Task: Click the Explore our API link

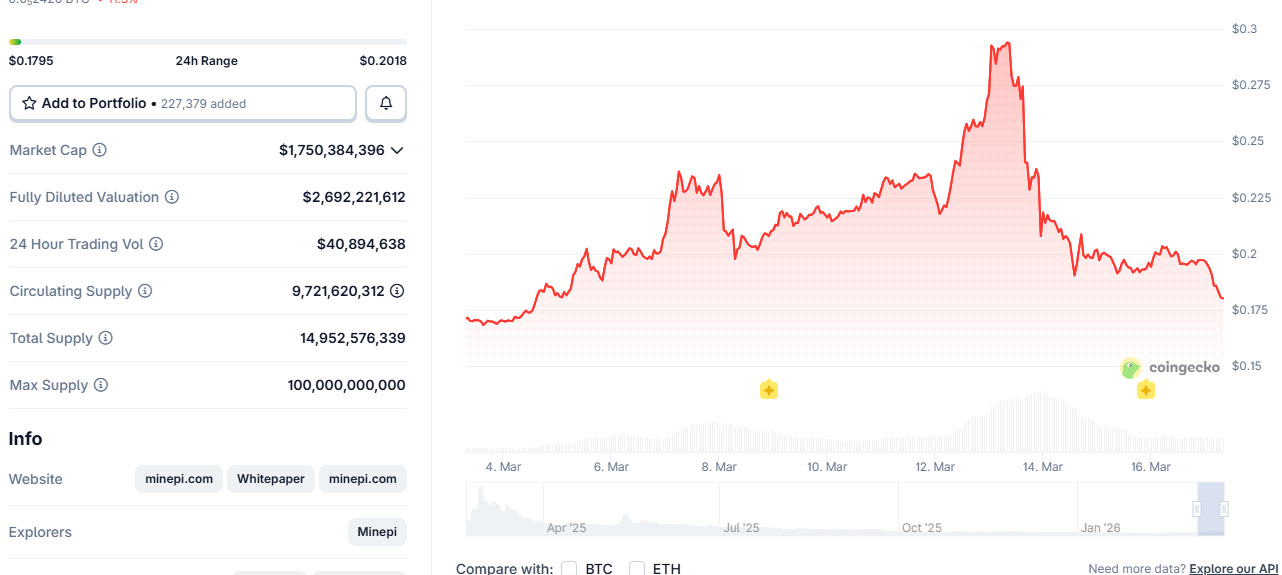Action: (1233, 568)
